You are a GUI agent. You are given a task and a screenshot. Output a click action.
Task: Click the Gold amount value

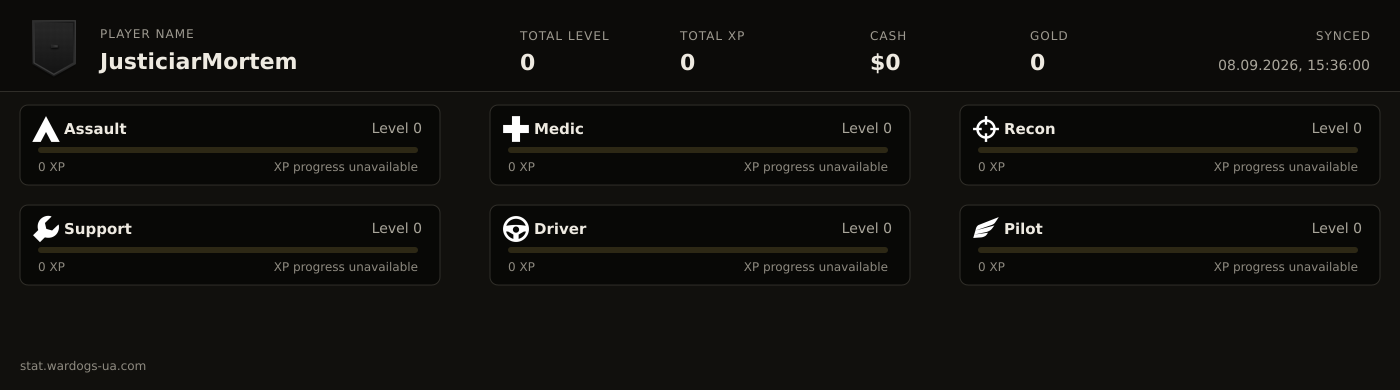pyautogui.click(x=1037, y=63)
